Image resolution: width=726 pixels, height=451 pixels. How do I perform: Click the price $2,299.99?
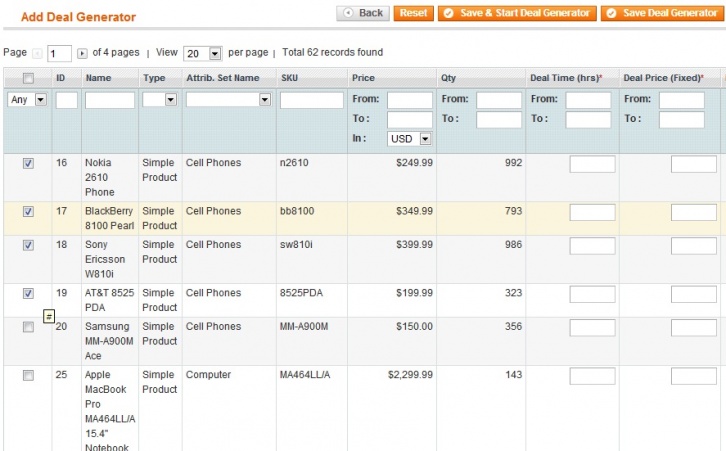point(410,375)
